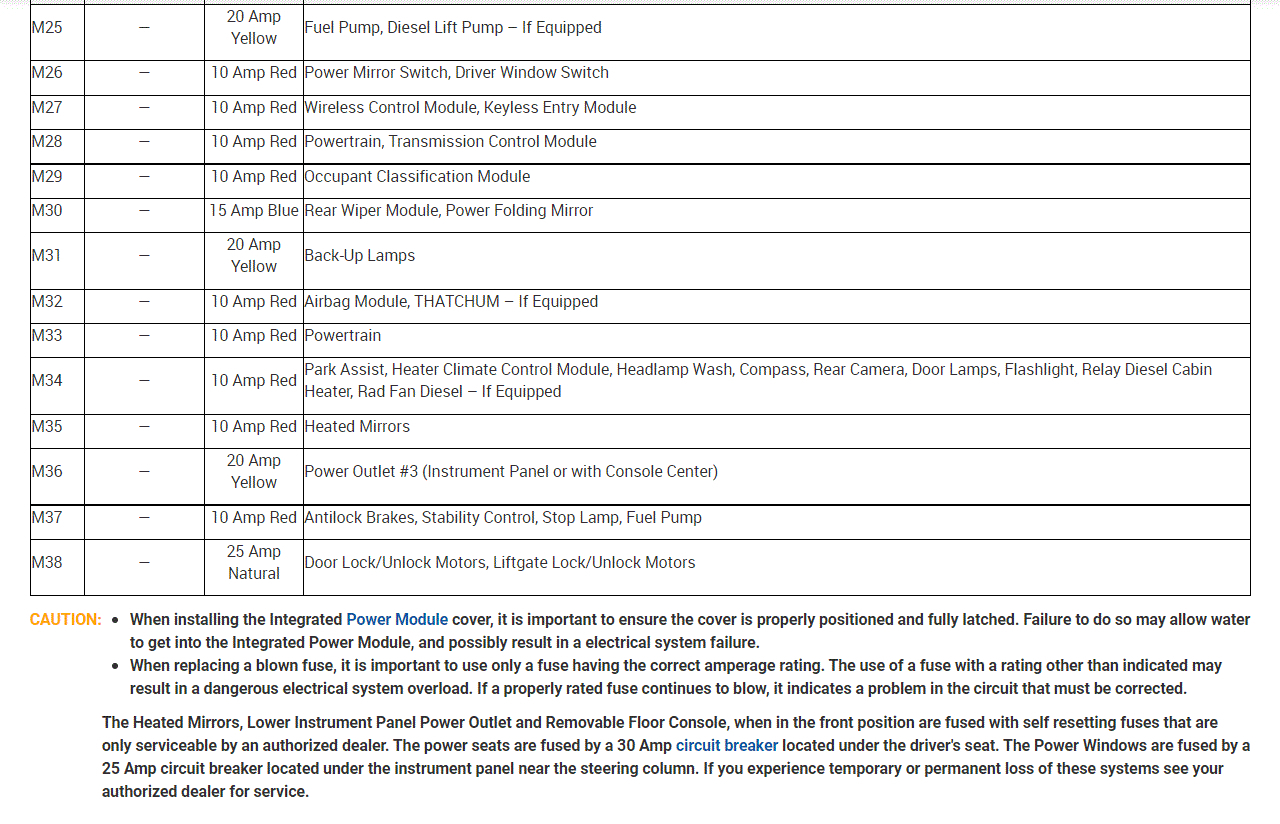Open the circuit breaker link
Screen dimensions: 1280x824
coord(727,746)
